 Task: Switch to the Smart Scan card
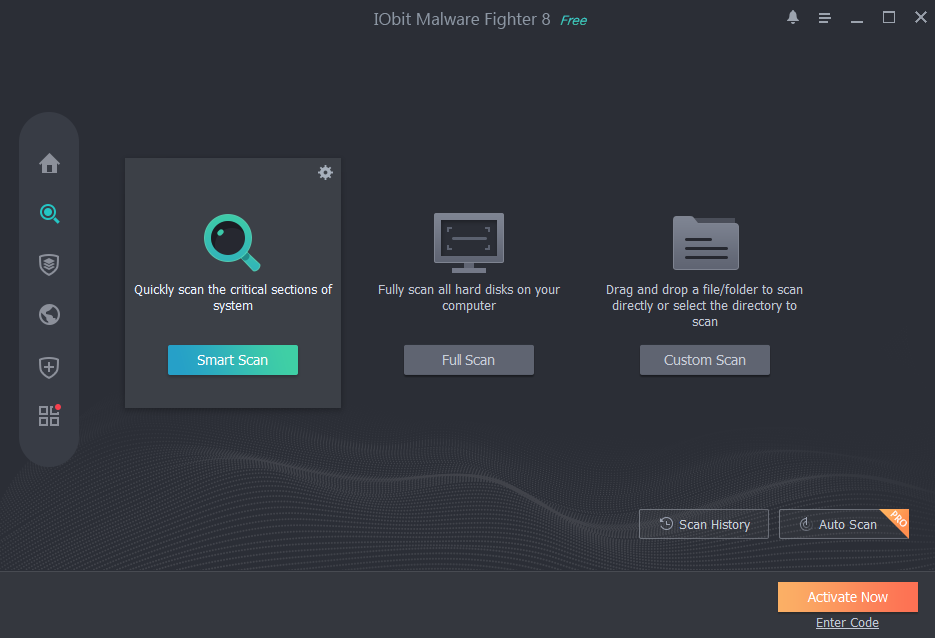tap(233, 283)
